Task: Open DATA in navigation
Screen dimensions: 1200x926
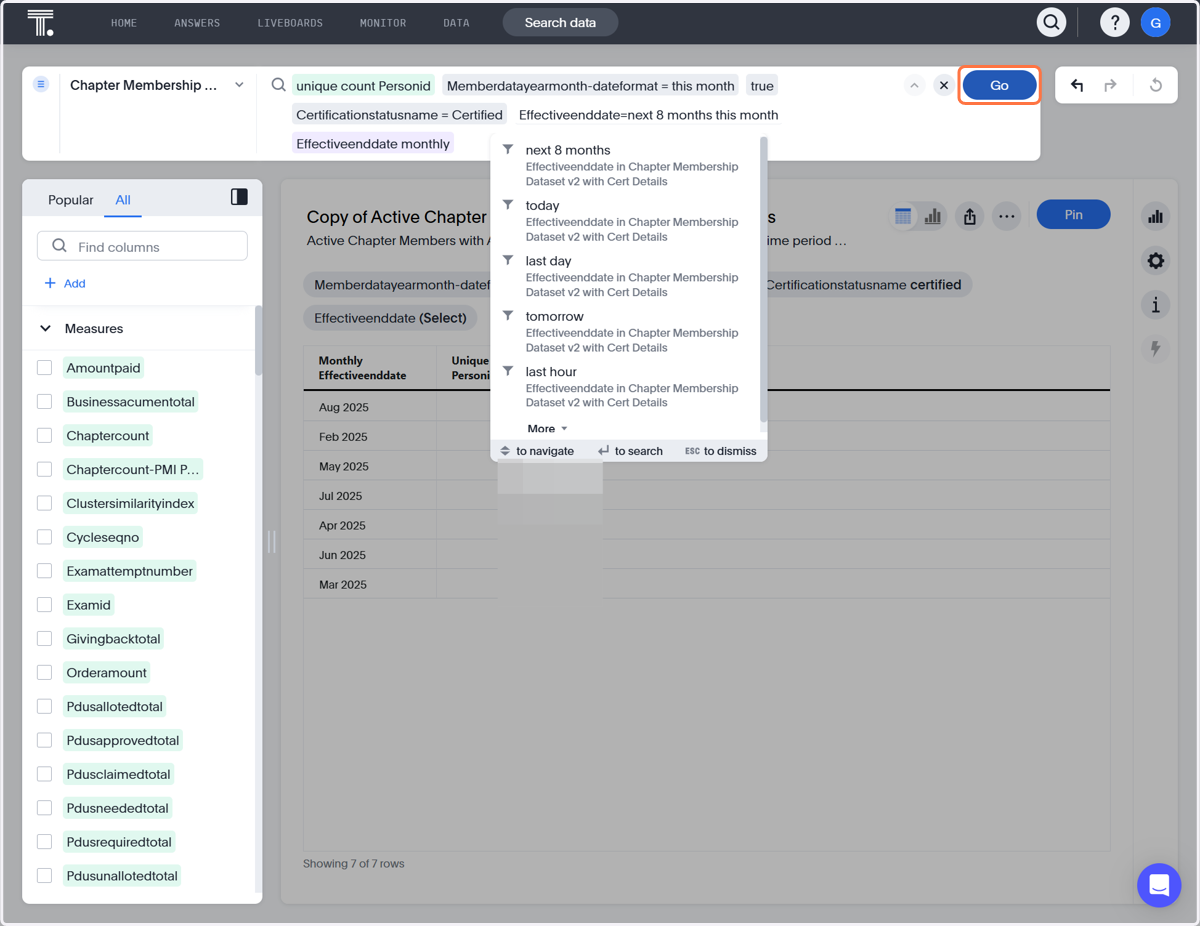Action: point(456,23)
